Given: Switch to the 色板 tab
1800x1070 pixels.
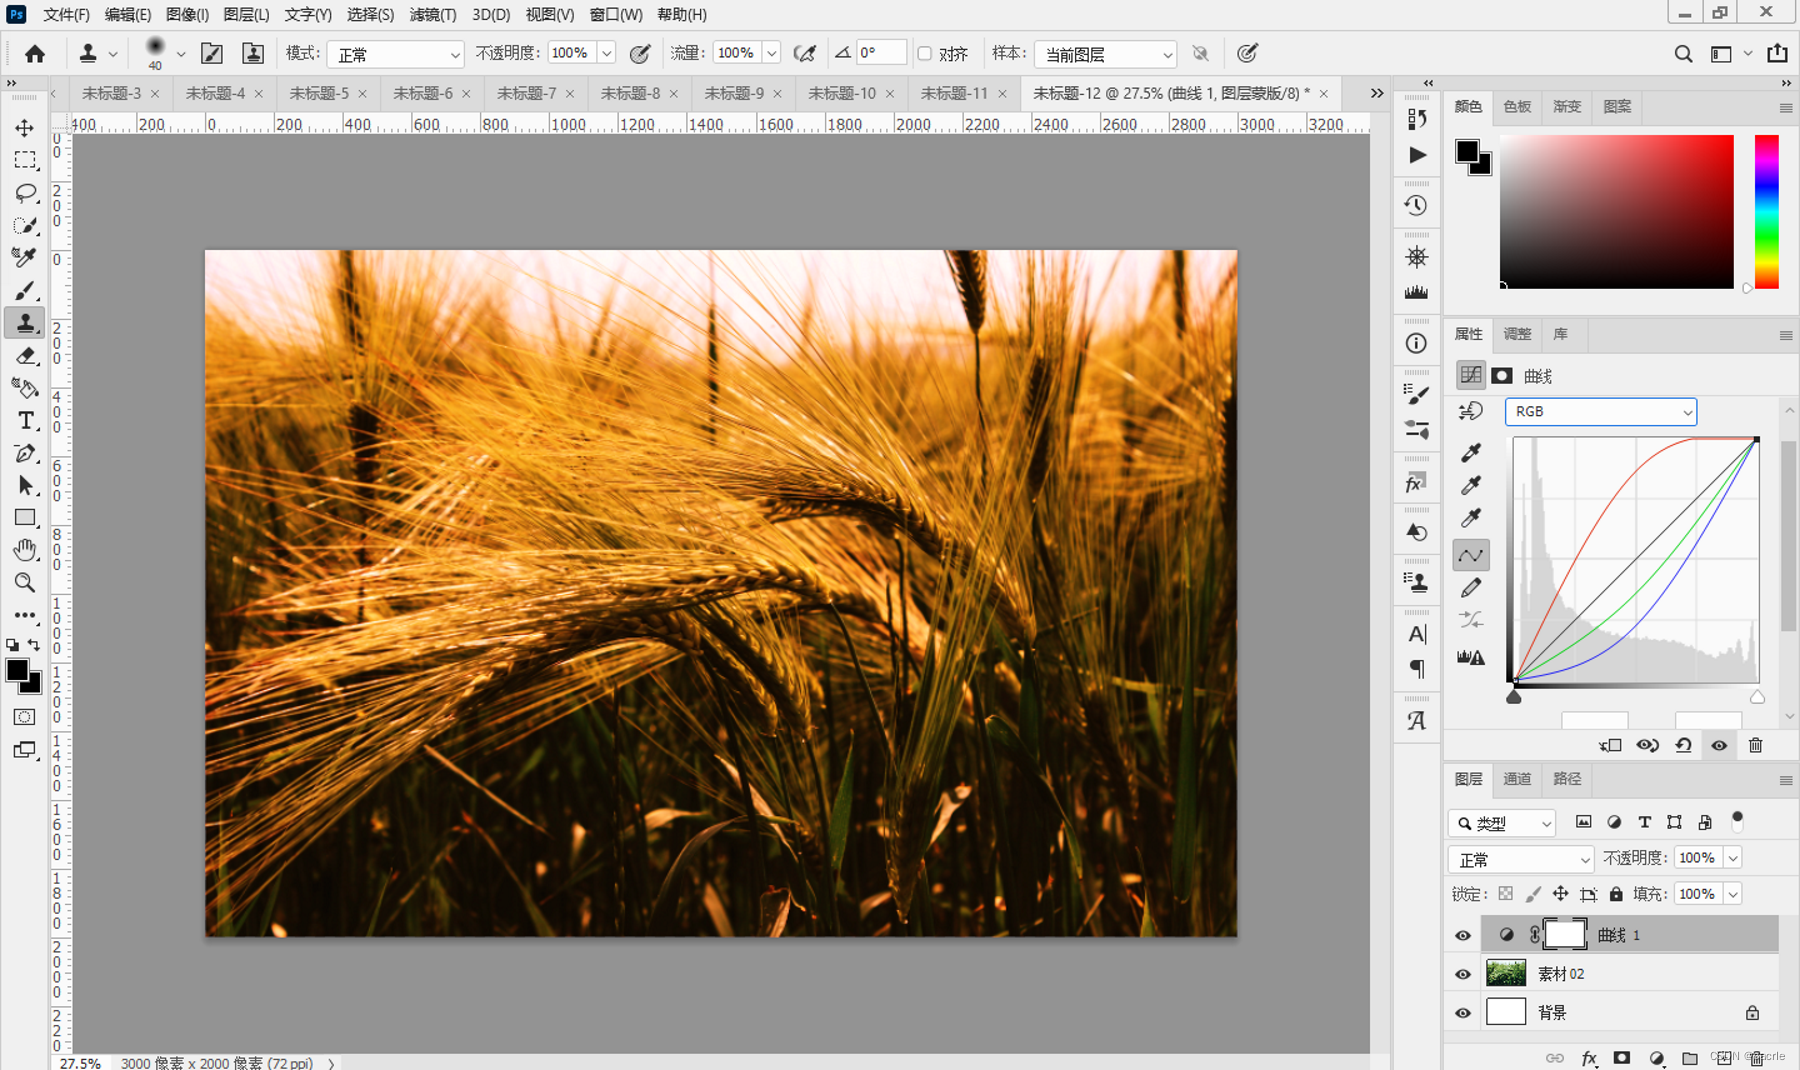Looking at the screenshot, I should pyautogui.click(x=1517, y=106).
